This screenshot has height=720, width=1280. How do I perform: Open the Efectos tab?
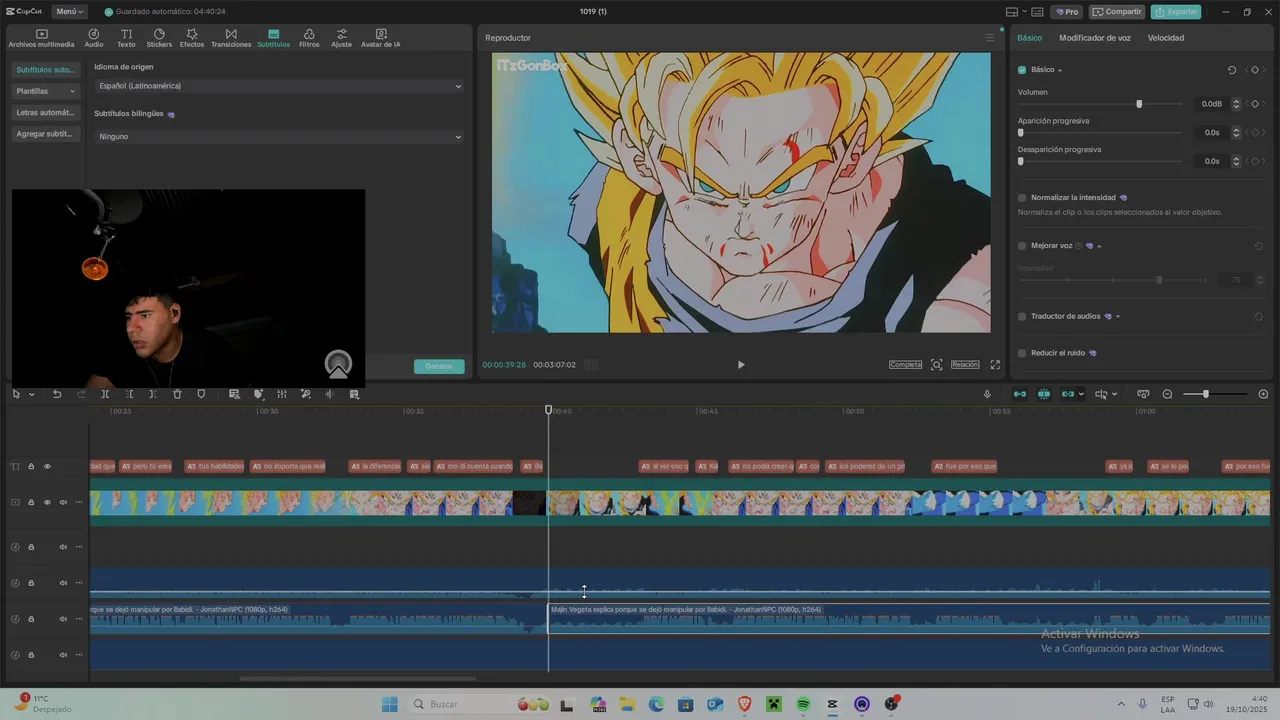pos(192,38)
